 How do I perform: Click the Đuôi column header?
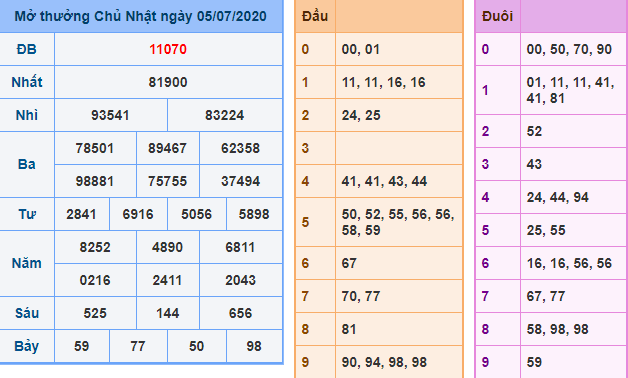tap(497, 16)
